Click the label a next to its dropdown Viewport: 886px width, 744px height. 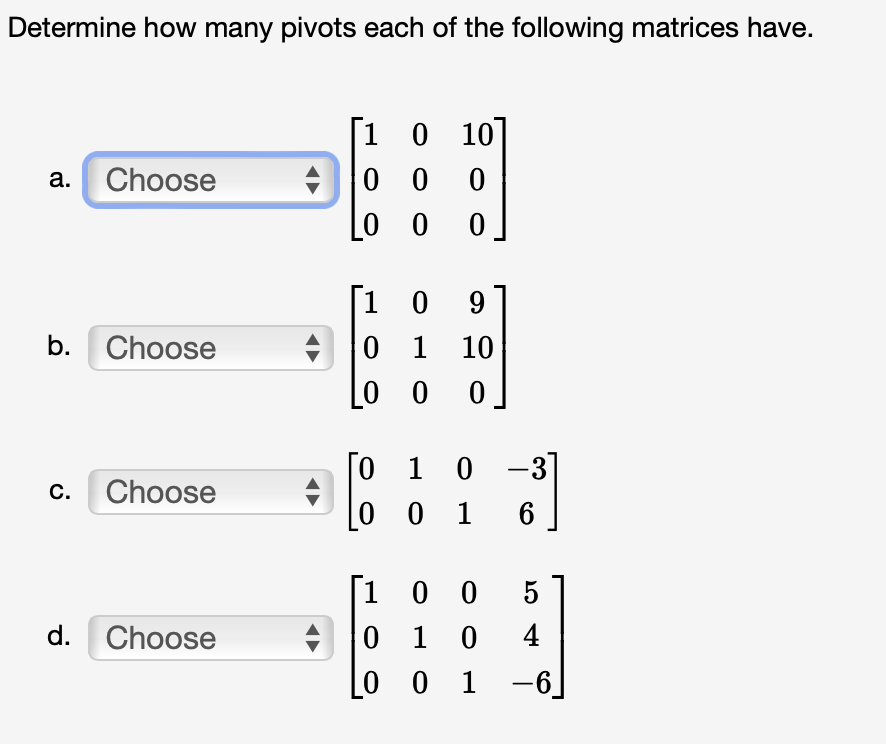(59, 180)
